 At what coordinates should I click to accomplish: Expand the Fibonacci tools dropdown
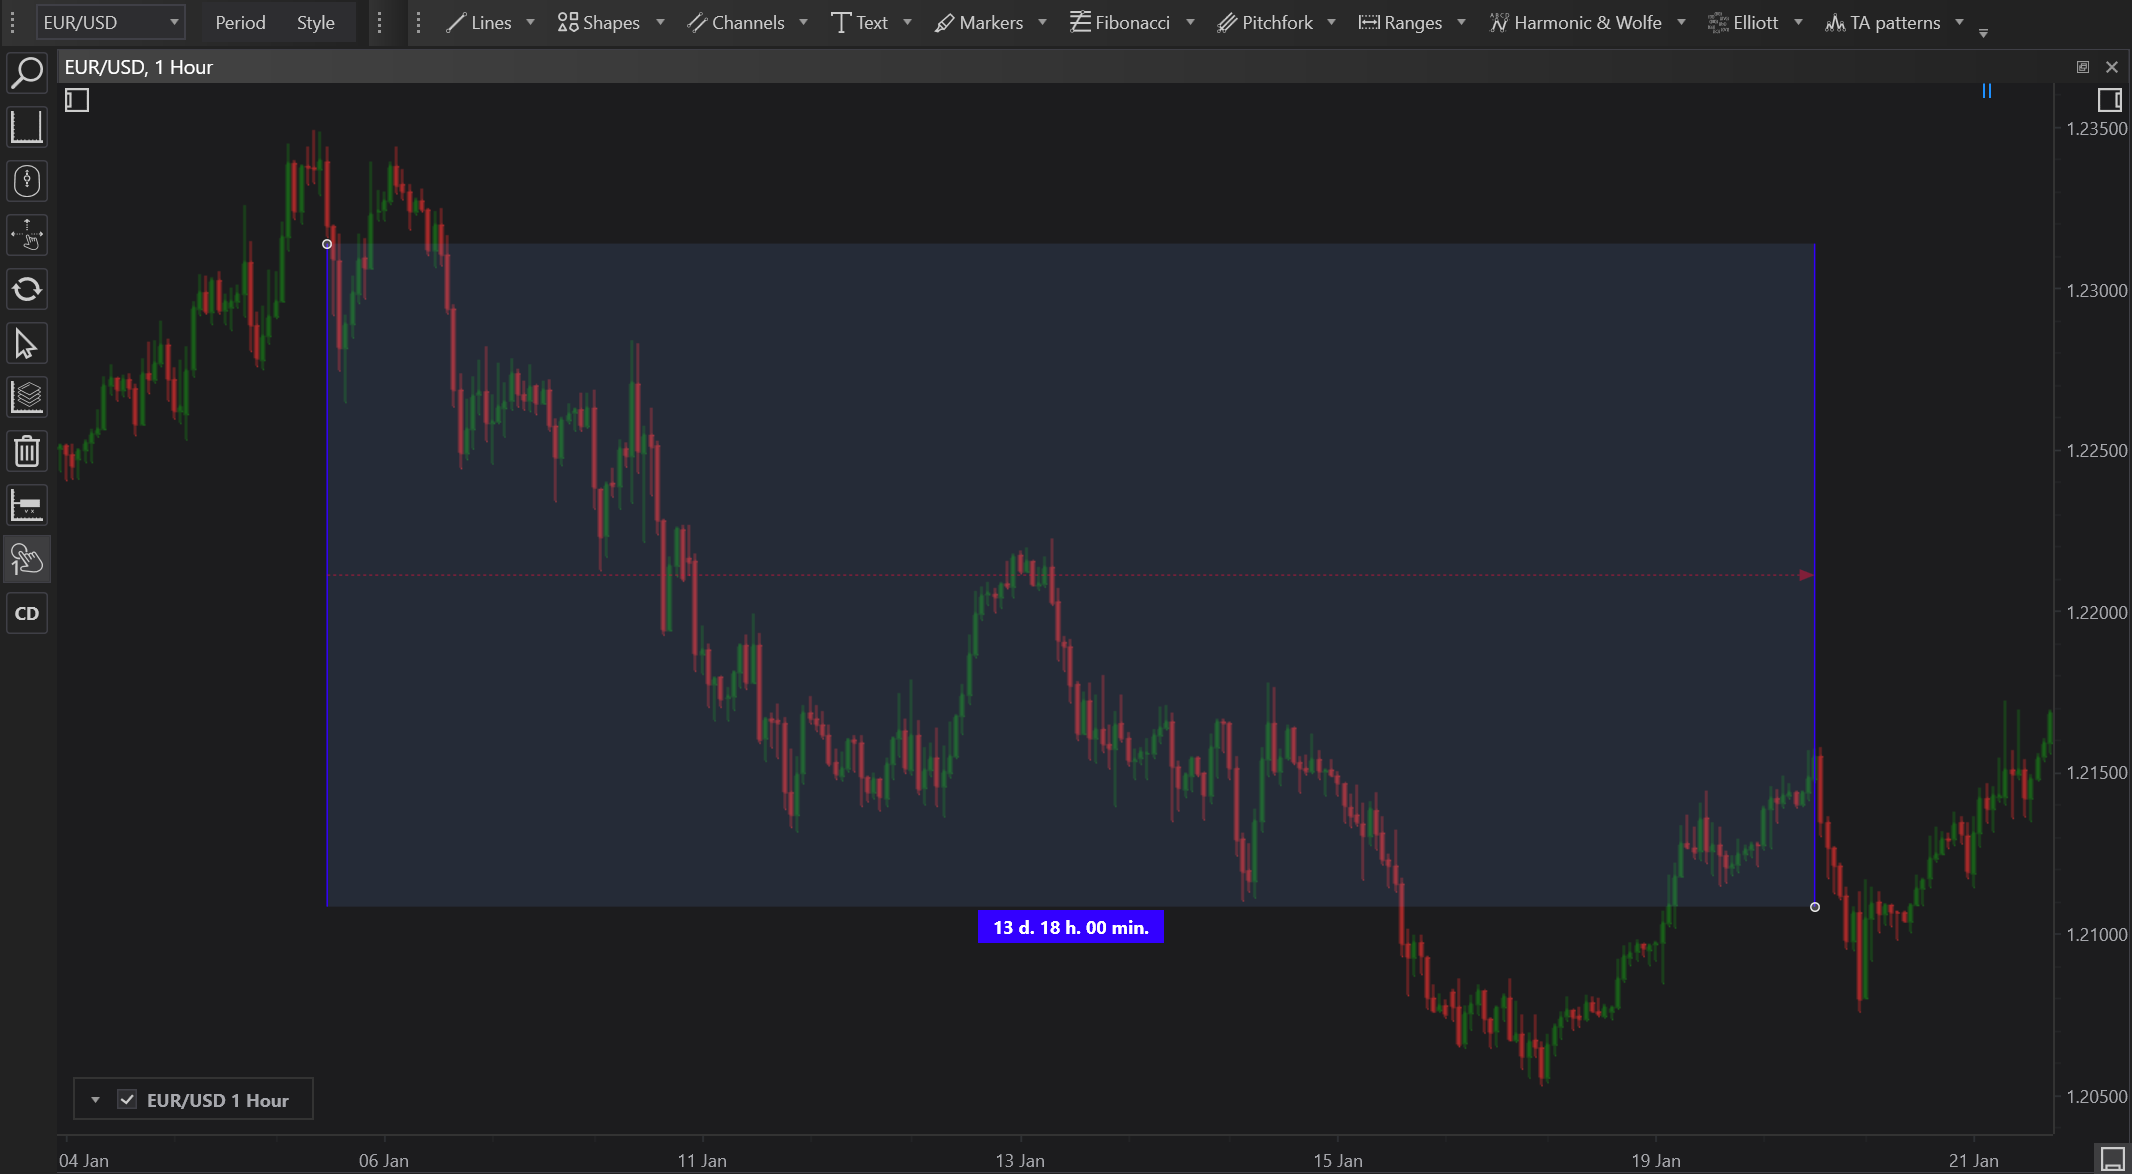tap(1190, 22)
